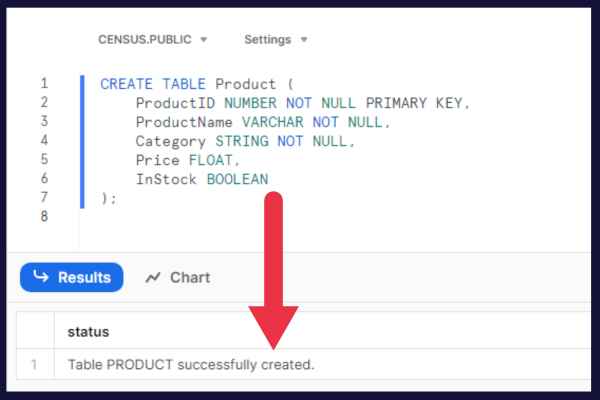This screenshot has height=400, width=600.
Task: Click the Settings dropdown arrow icon
Action: click(x=304, y=39)
